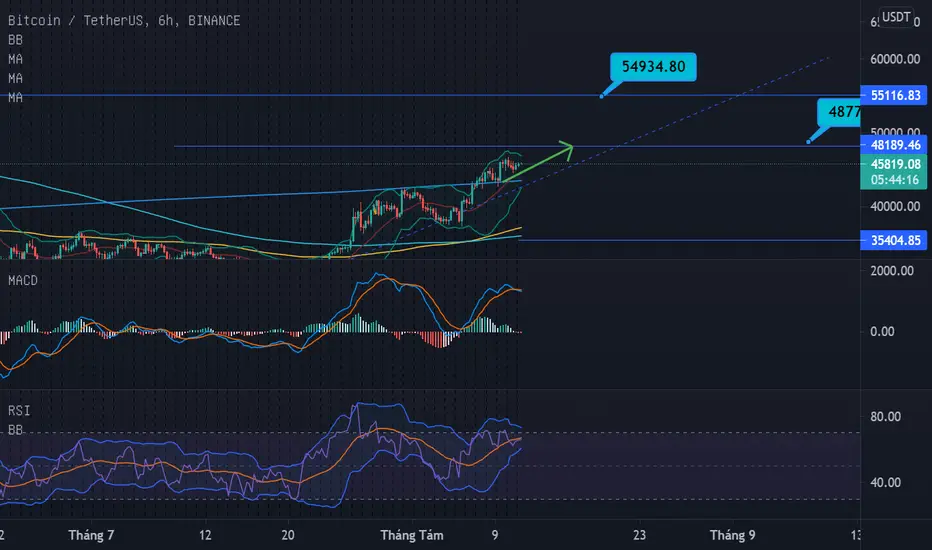Open the USDT currency selector
The width and height of the screenshot is (932, 550).
click(896, 17)
